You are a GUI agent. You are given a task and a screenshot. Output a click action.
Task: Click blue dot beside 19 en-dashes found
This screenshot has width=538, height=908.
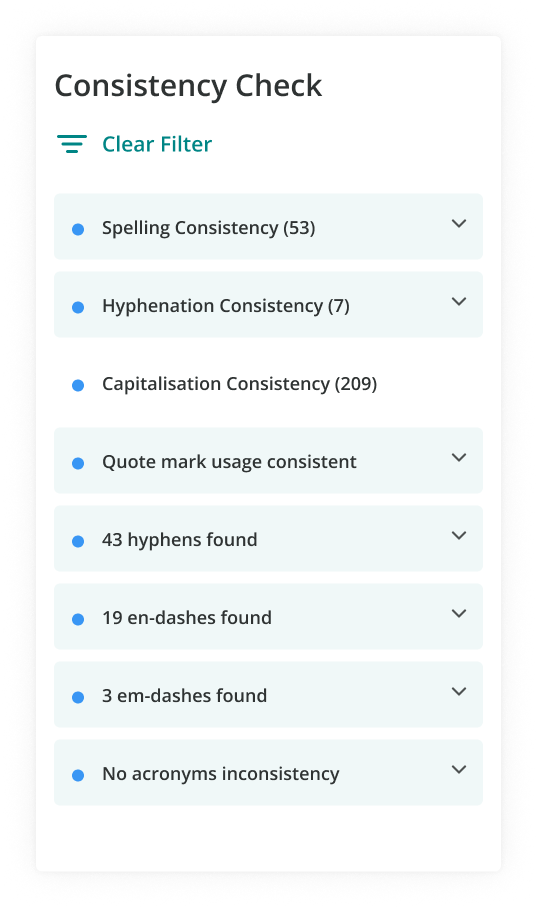(x=78, y=619)
